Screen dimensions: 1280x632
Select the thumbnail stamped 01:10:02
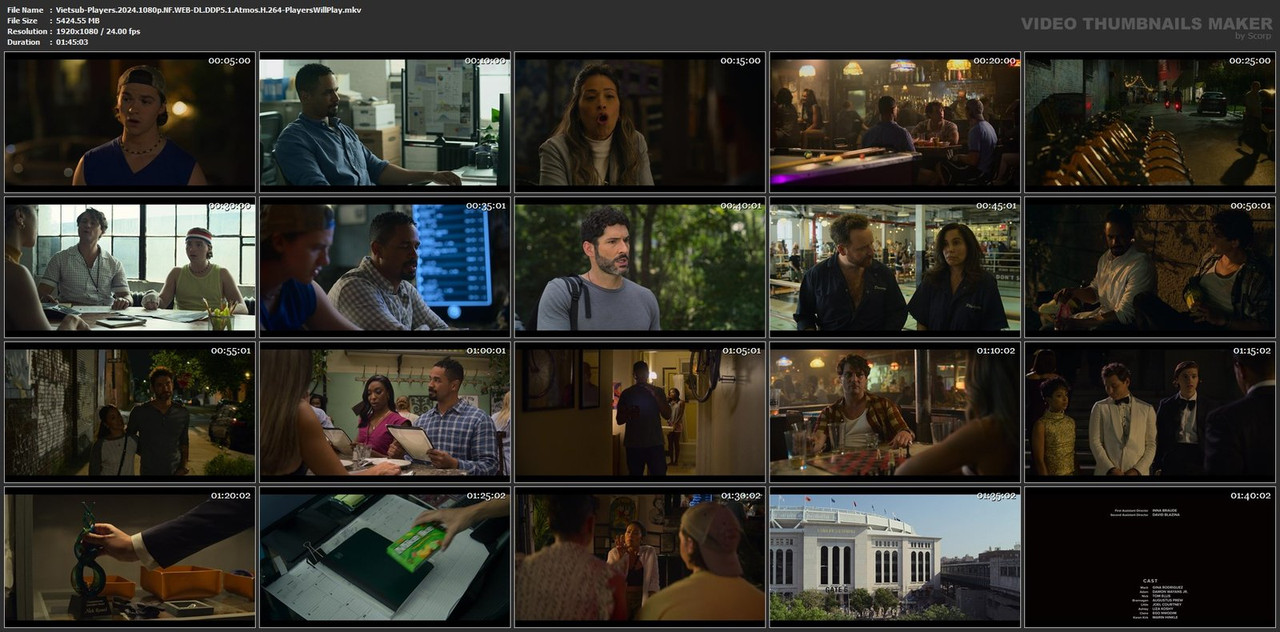[895, 411]
